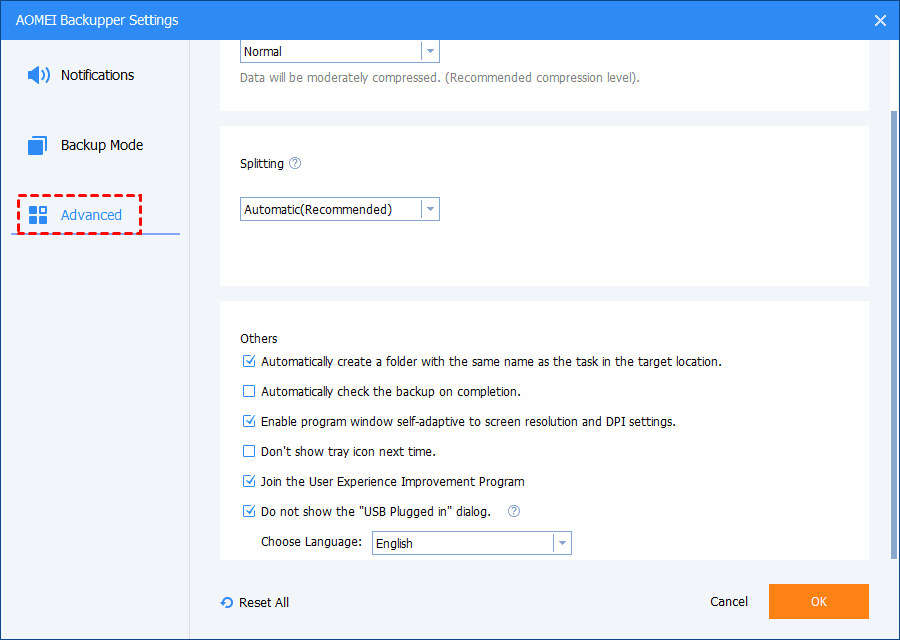
Task: Enable automatically check backup on completion
Action: pos(249,391)
